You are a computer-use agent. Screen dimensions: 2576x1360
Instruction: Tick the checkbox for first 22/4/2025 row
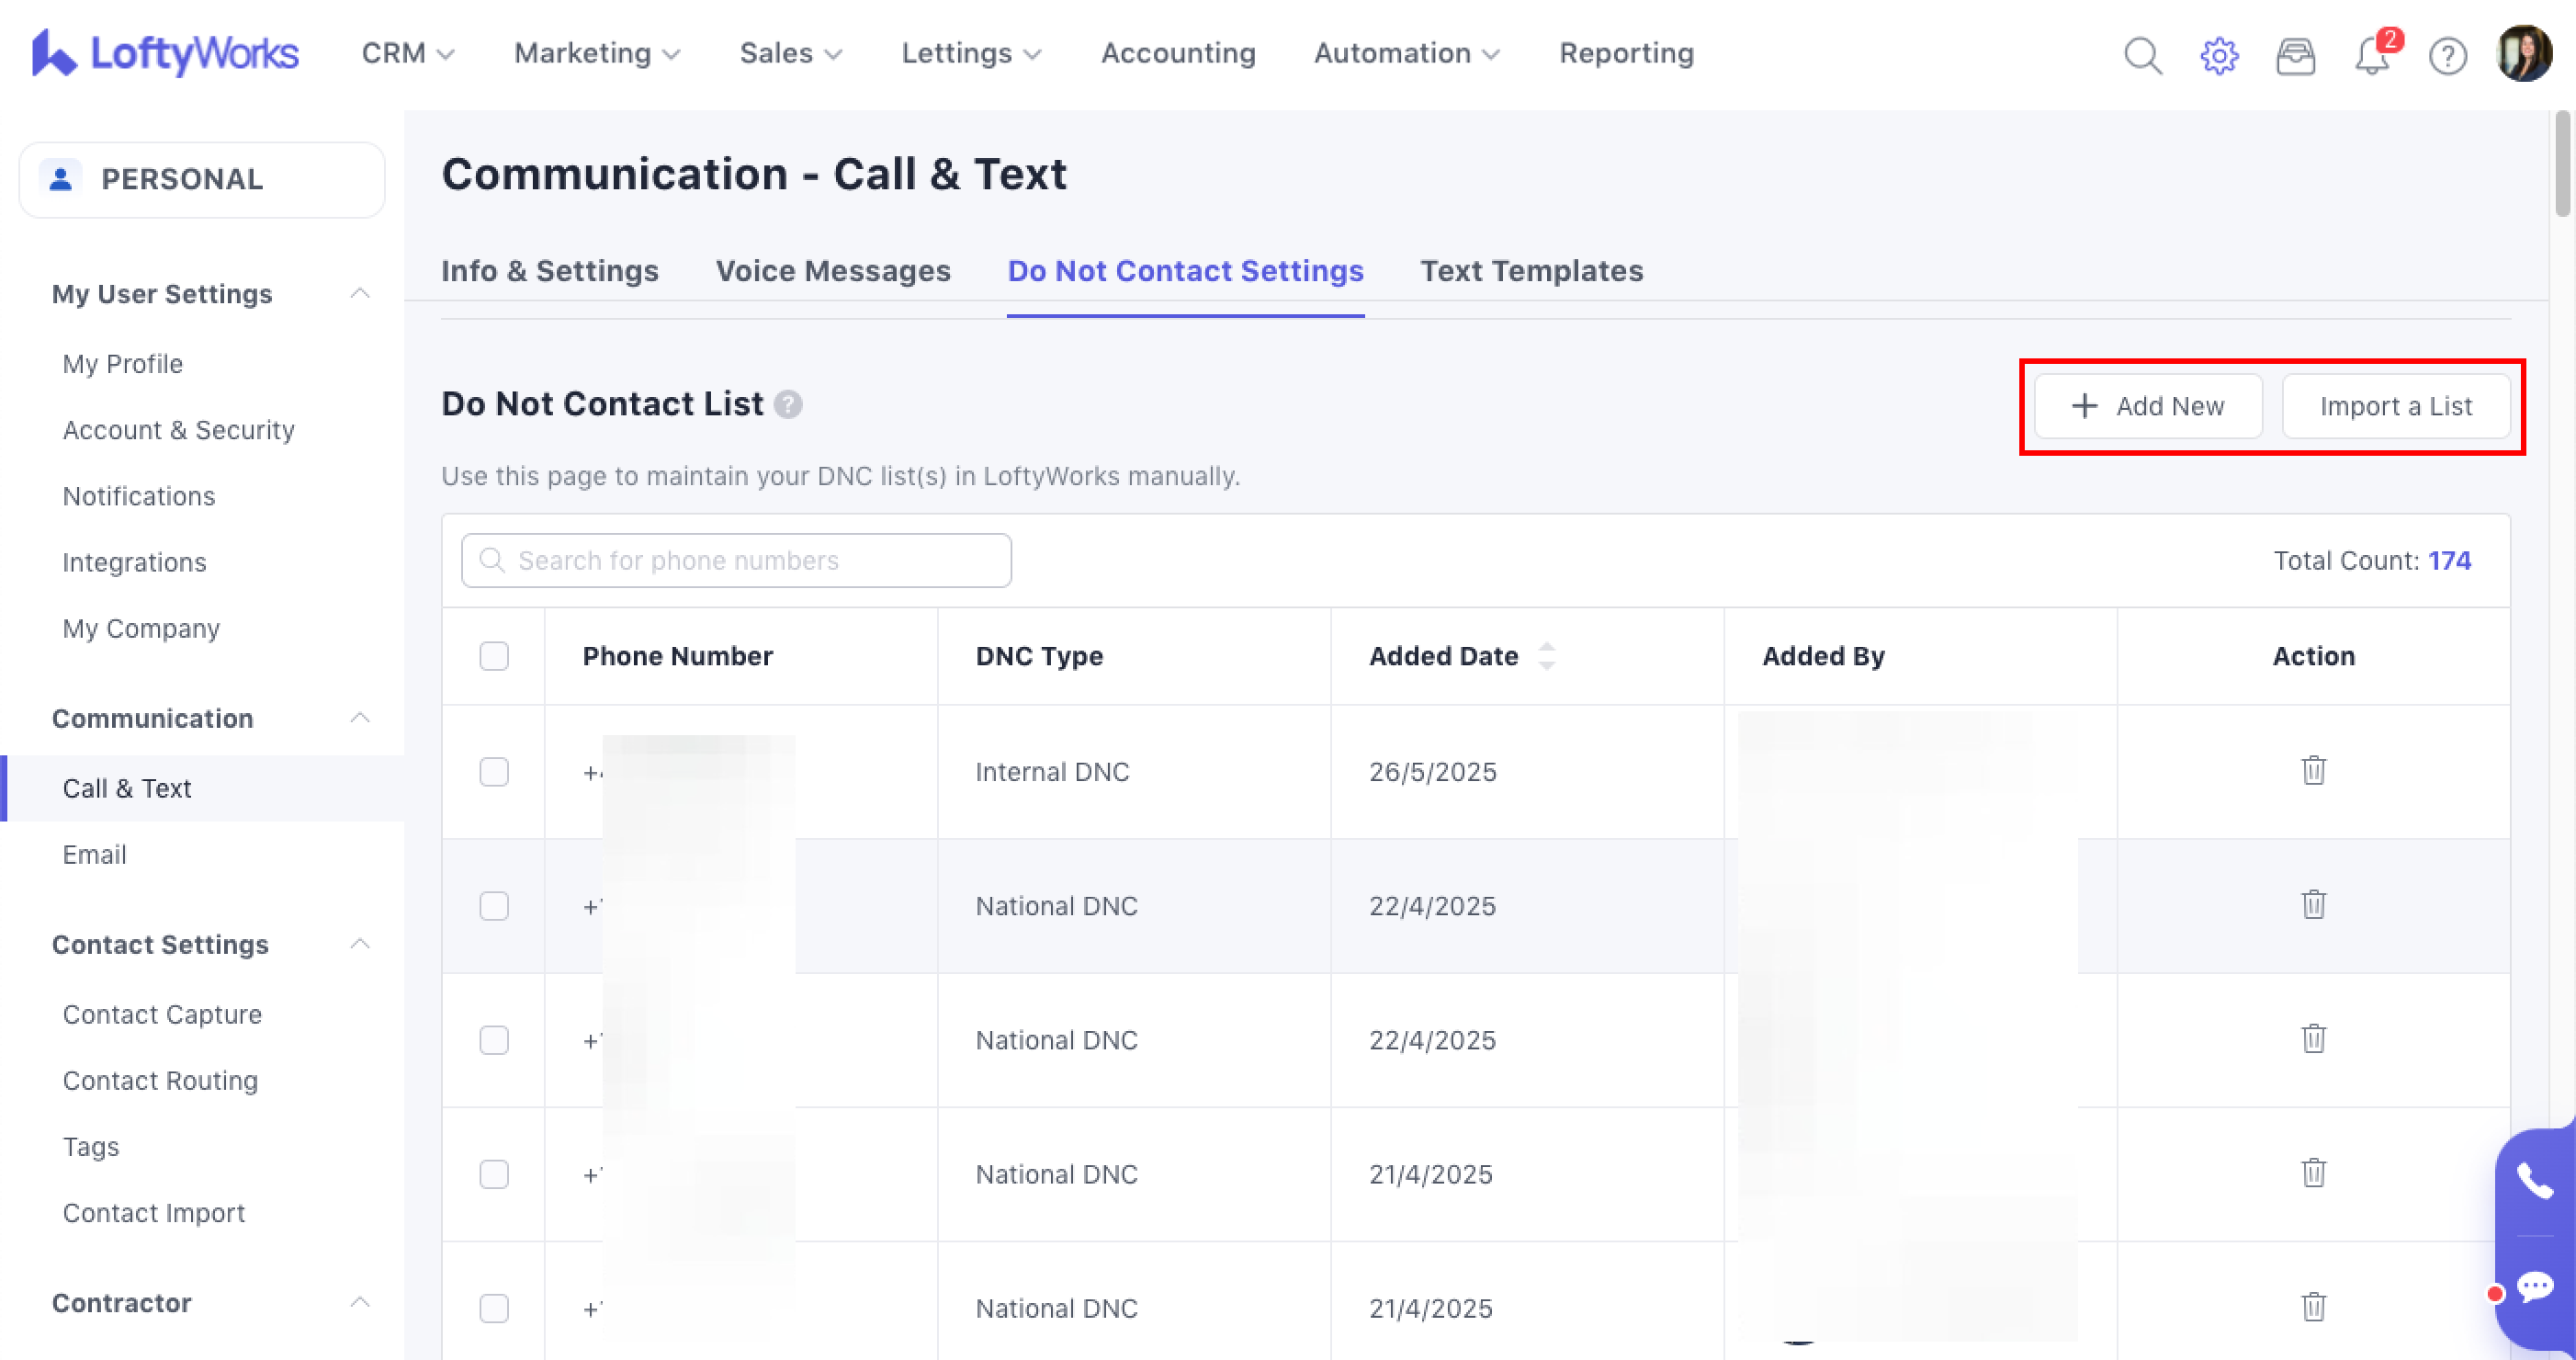click(x=494, y=906)
